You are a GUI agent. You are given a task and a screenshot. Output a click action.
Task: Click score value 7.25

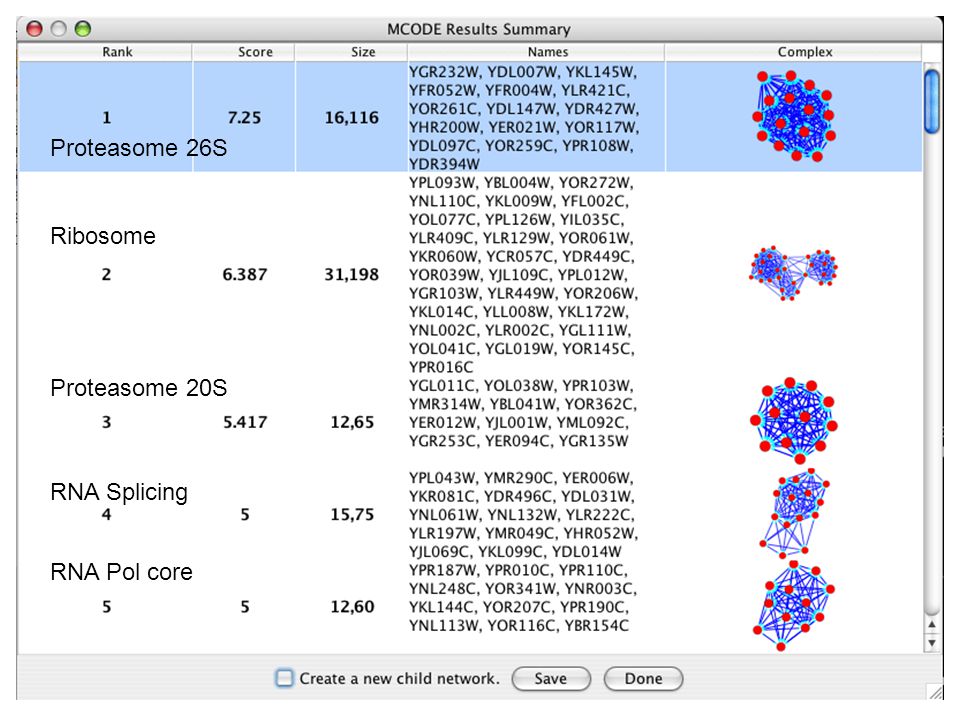tap(244, 117)
